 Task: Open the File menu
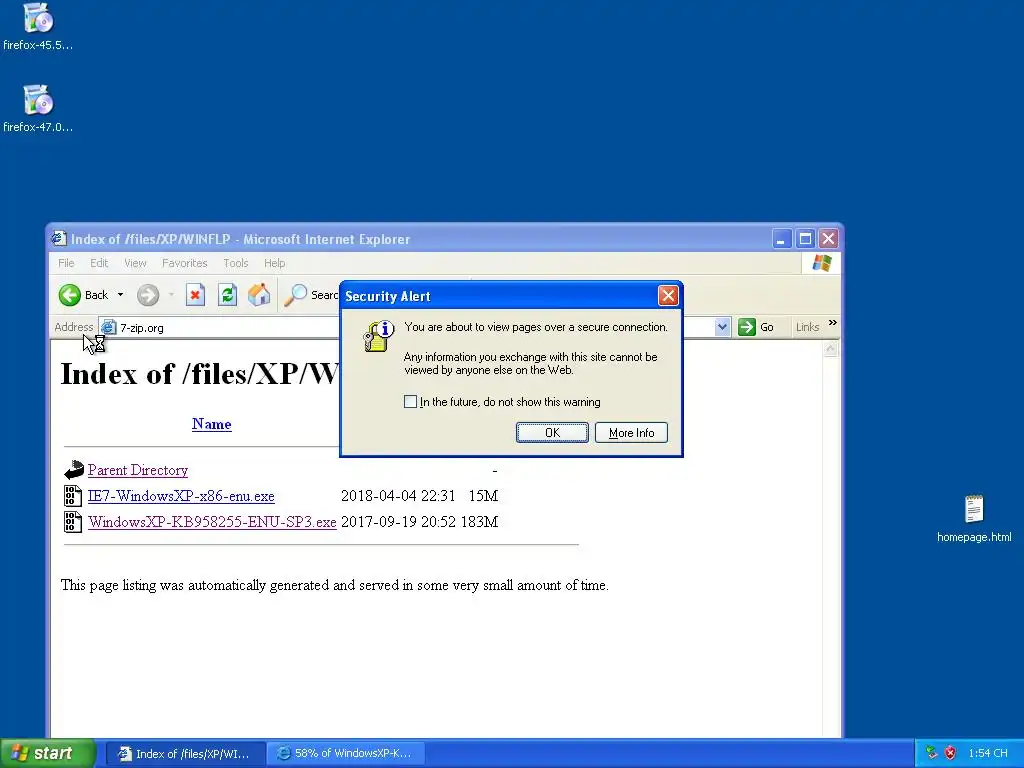[66, 263]
